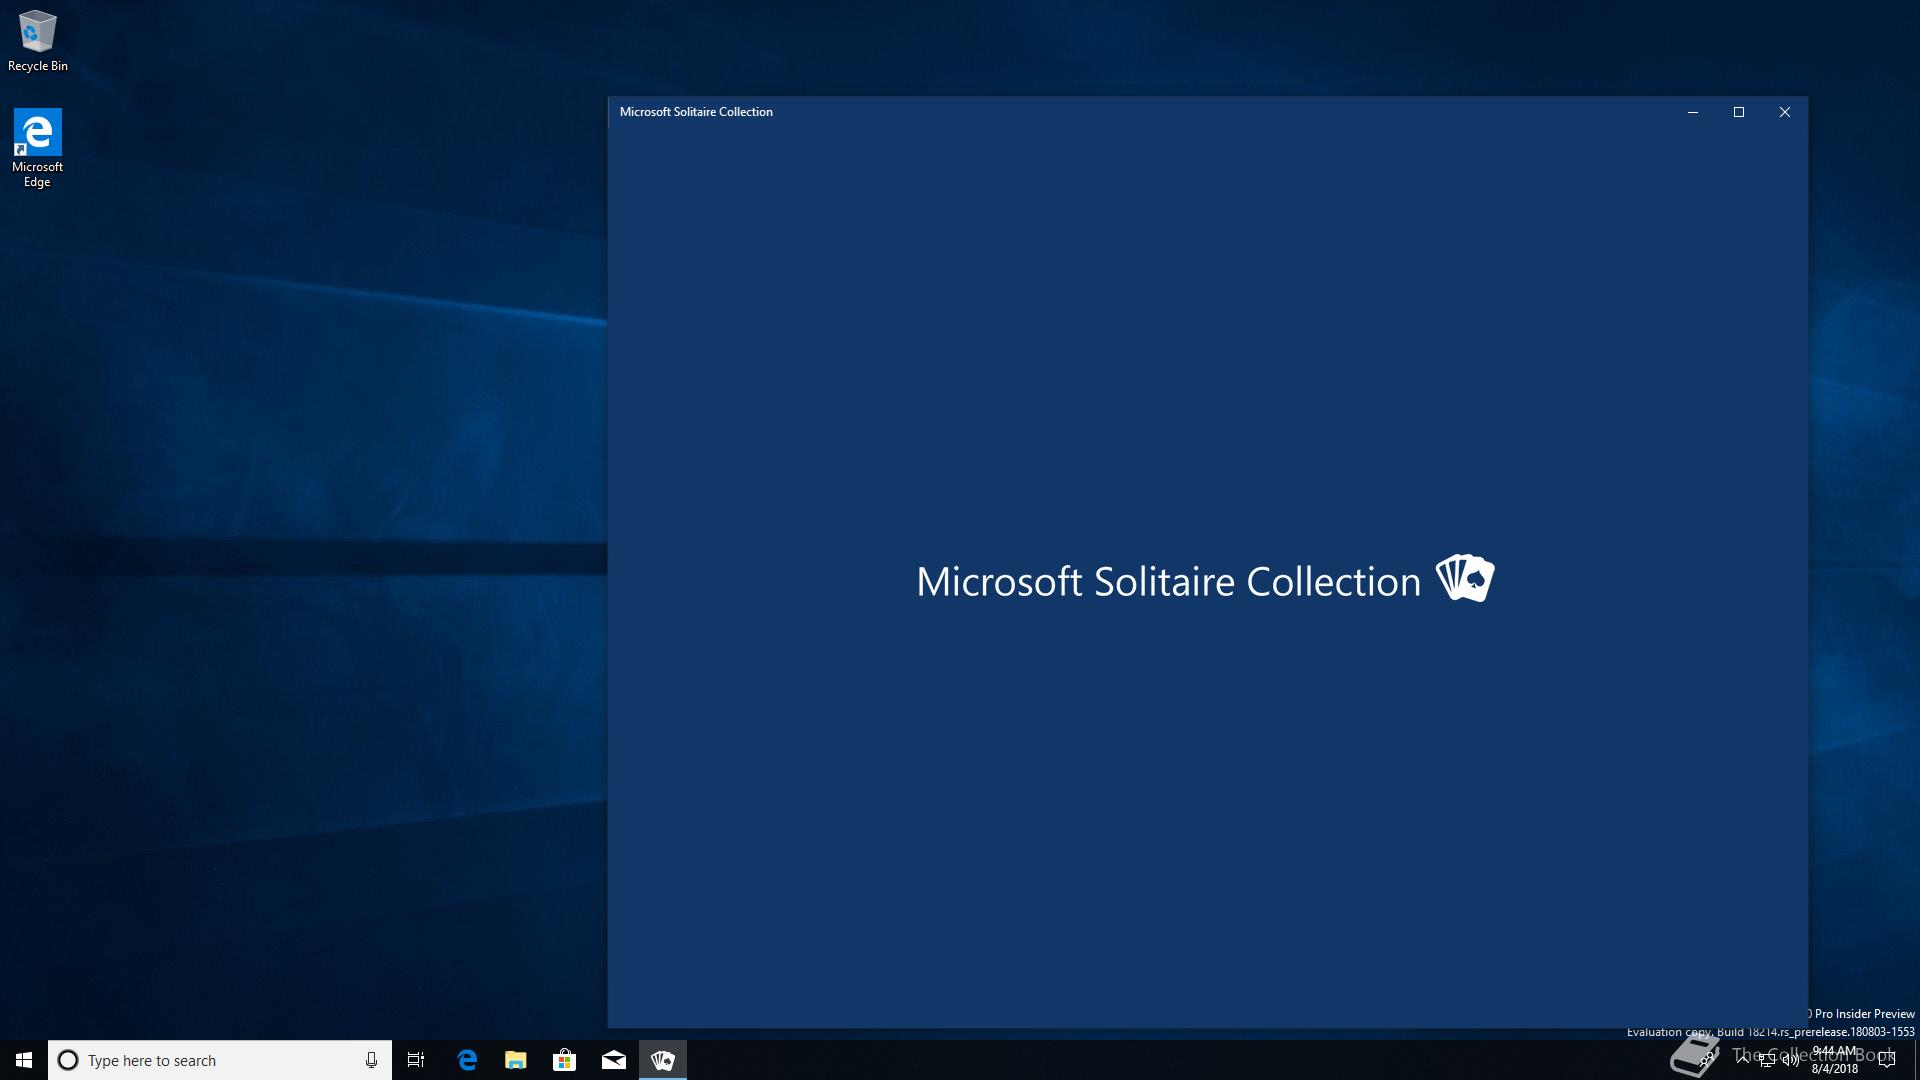Screen dimensions: 1920x1080
Task: Open the People icon in system tray
Action: click(1706, 1059)
